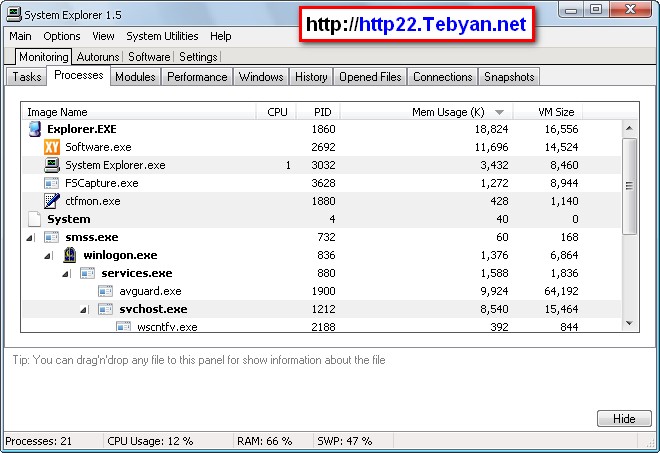Switch to the Autoruns tab
This screenshot has width=660, height=453.
(98, 57)
